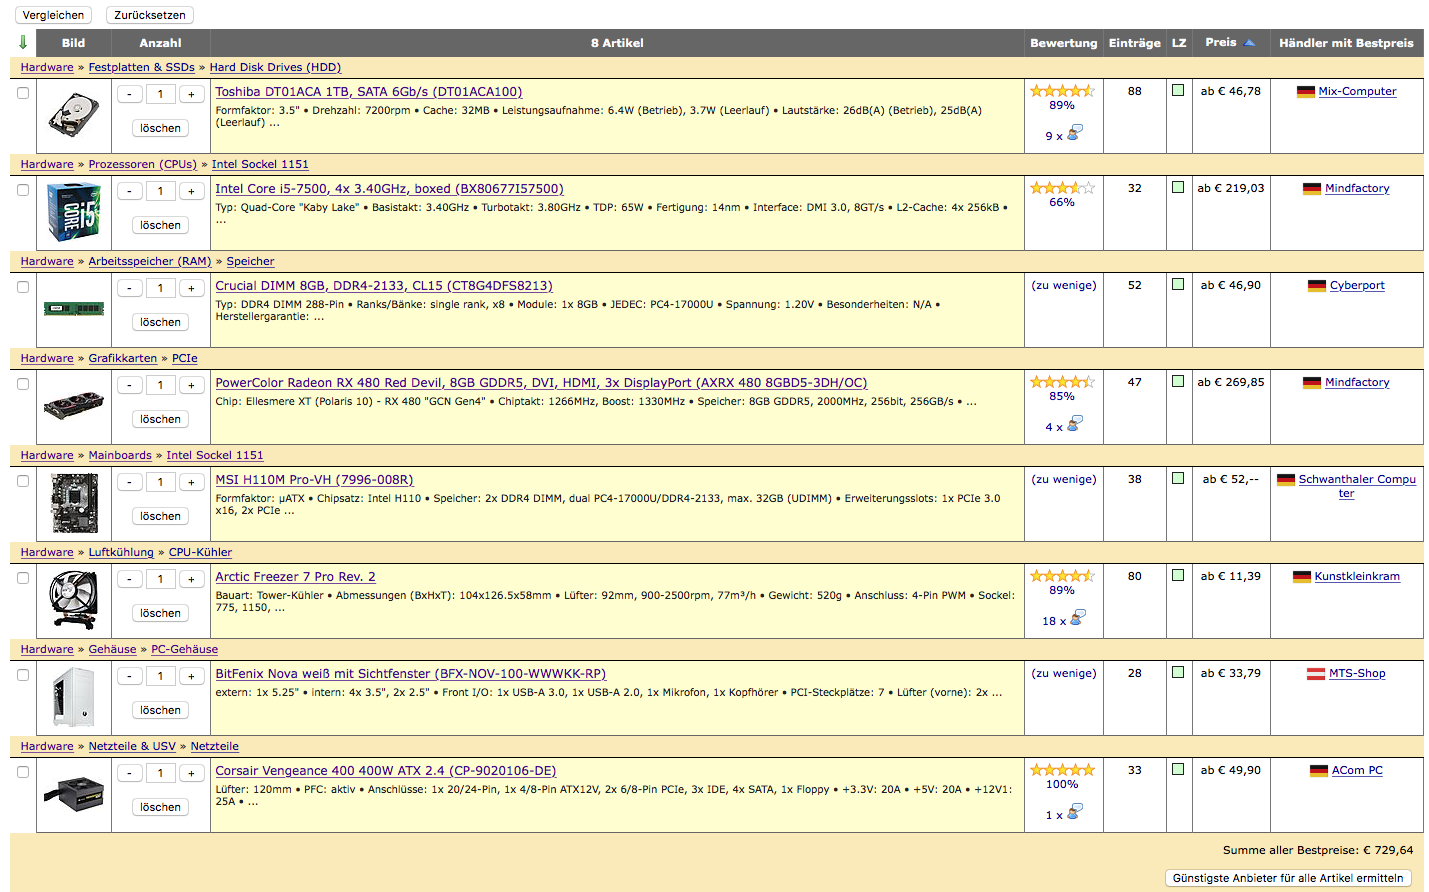
Task: Decrease quantity of PowerColor Radeon RX 480
Action: click(x=130, y=385)
